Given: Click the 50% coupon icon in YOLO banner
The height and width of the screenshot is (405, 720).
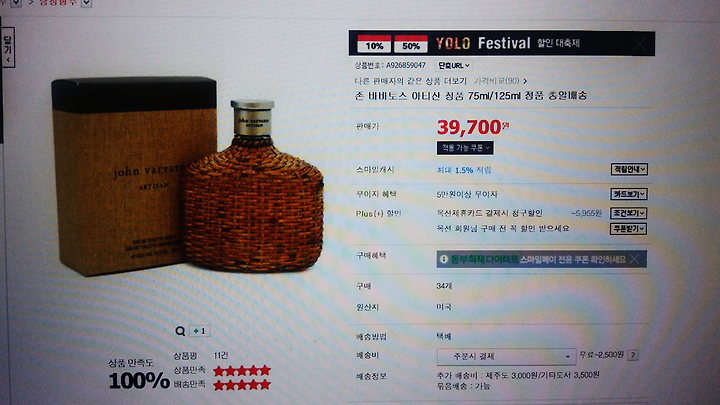Looking at the screenshot, I should tap(411, 44).
